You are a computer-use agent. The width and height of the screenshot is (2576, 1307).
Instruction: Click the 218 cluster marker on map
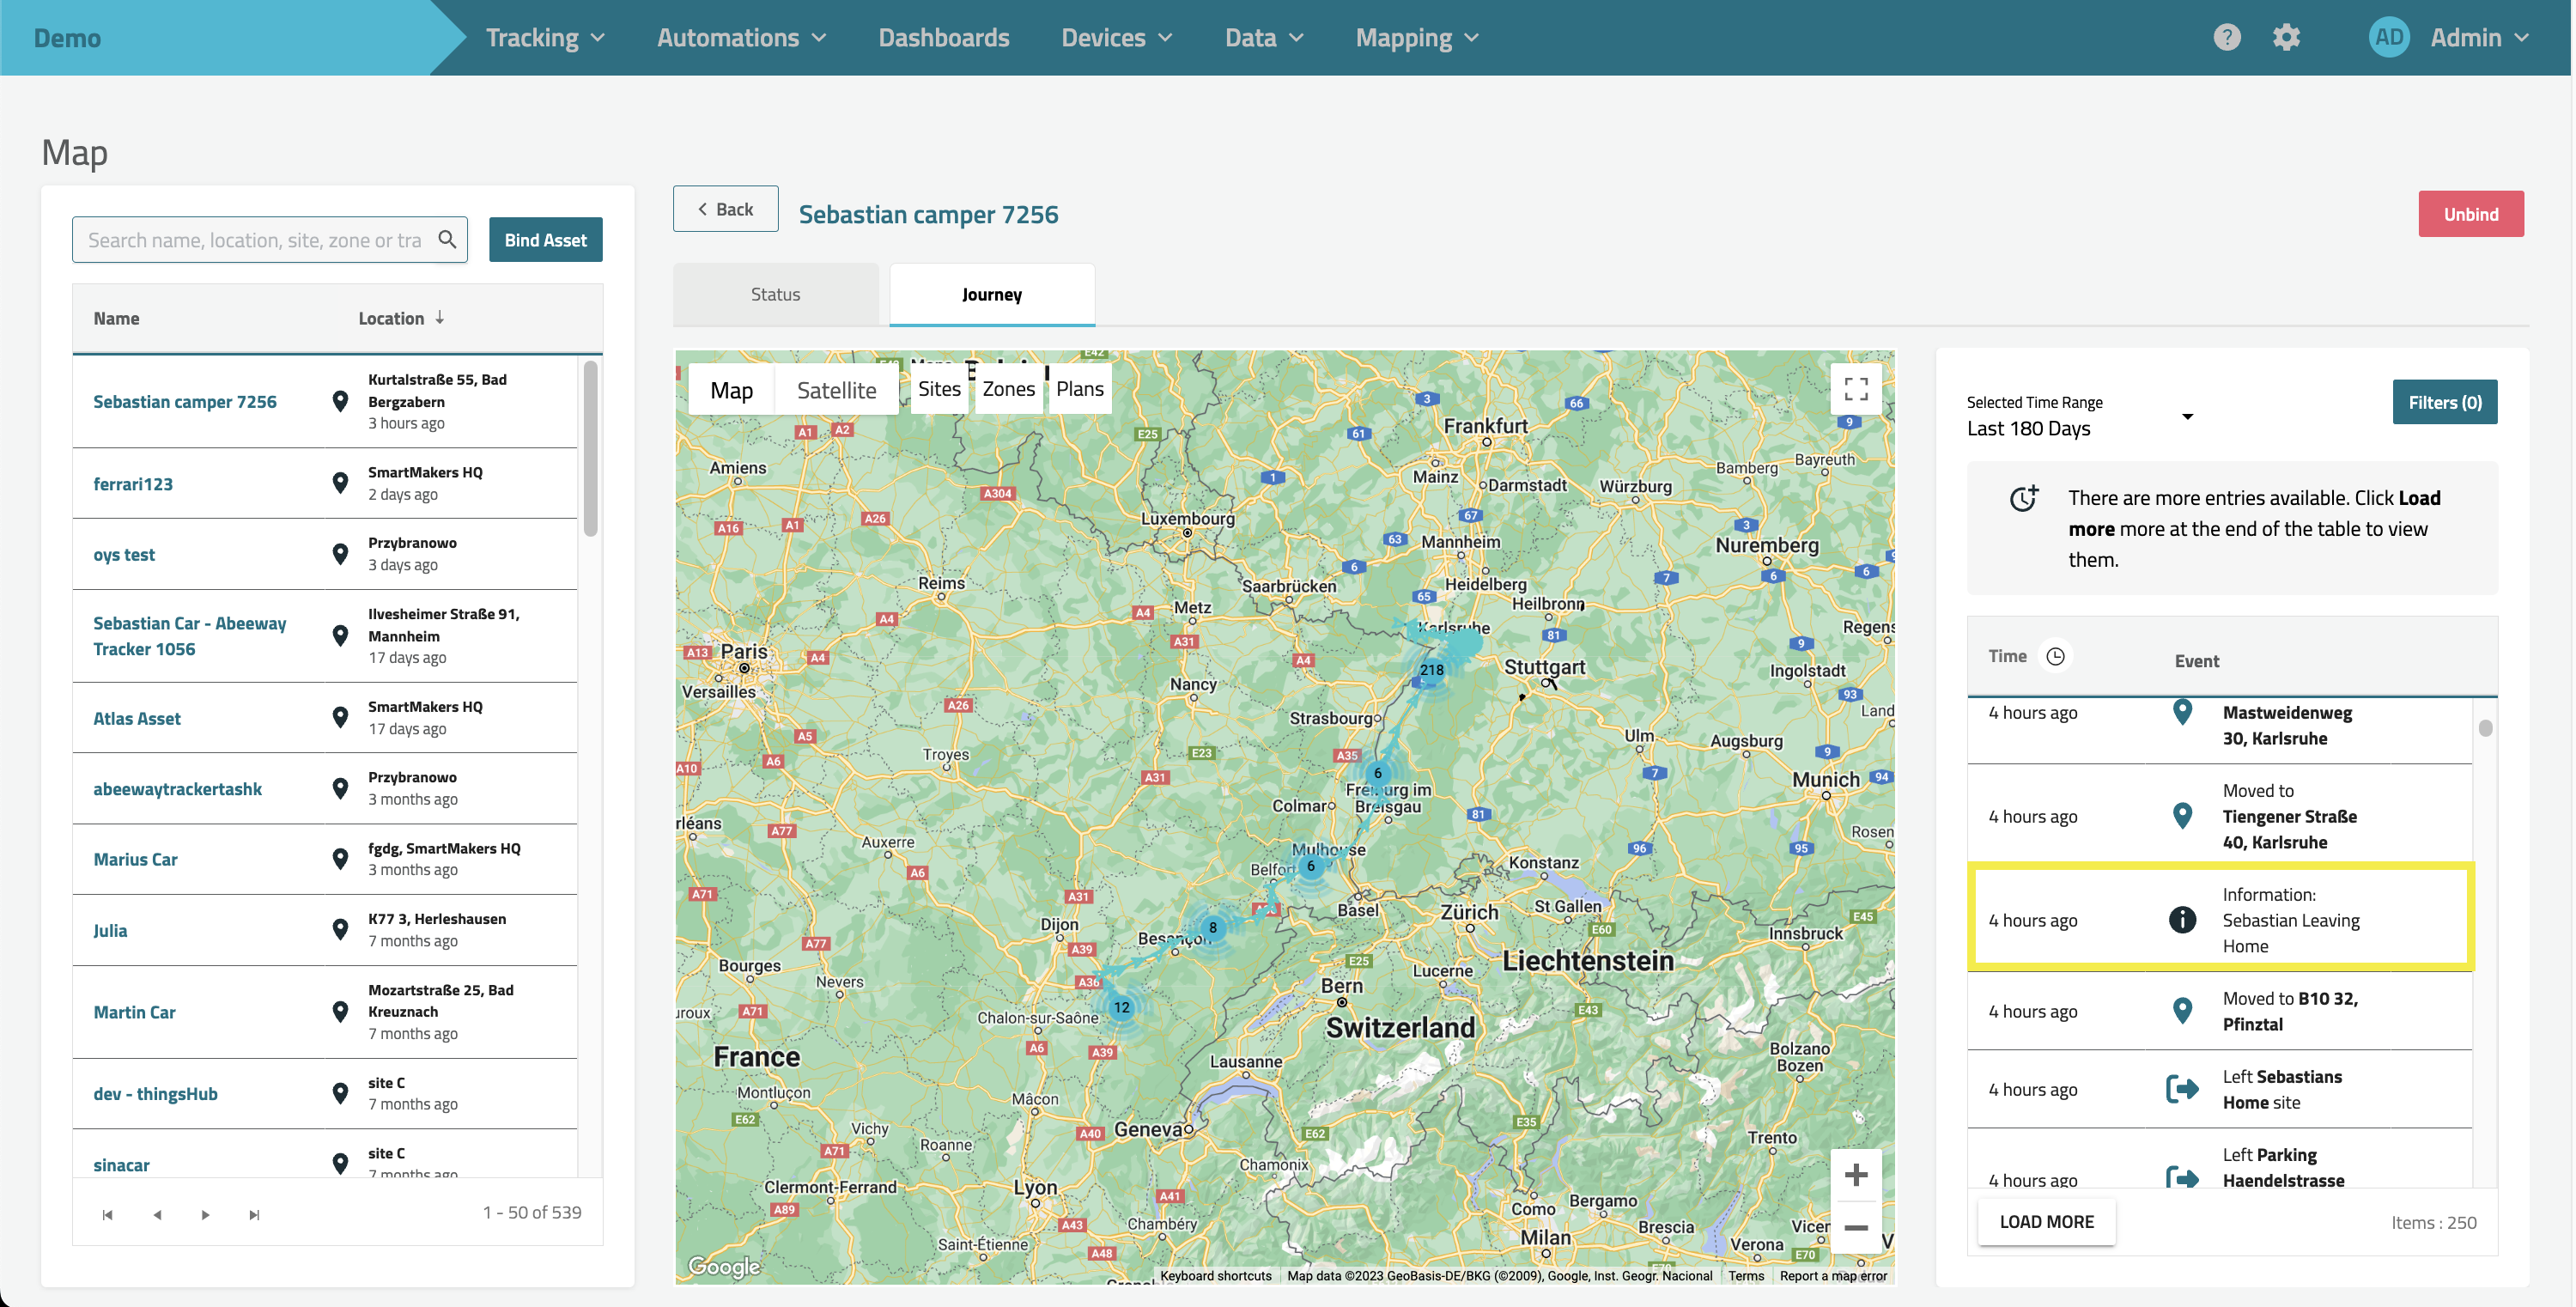pos(1431,670)
